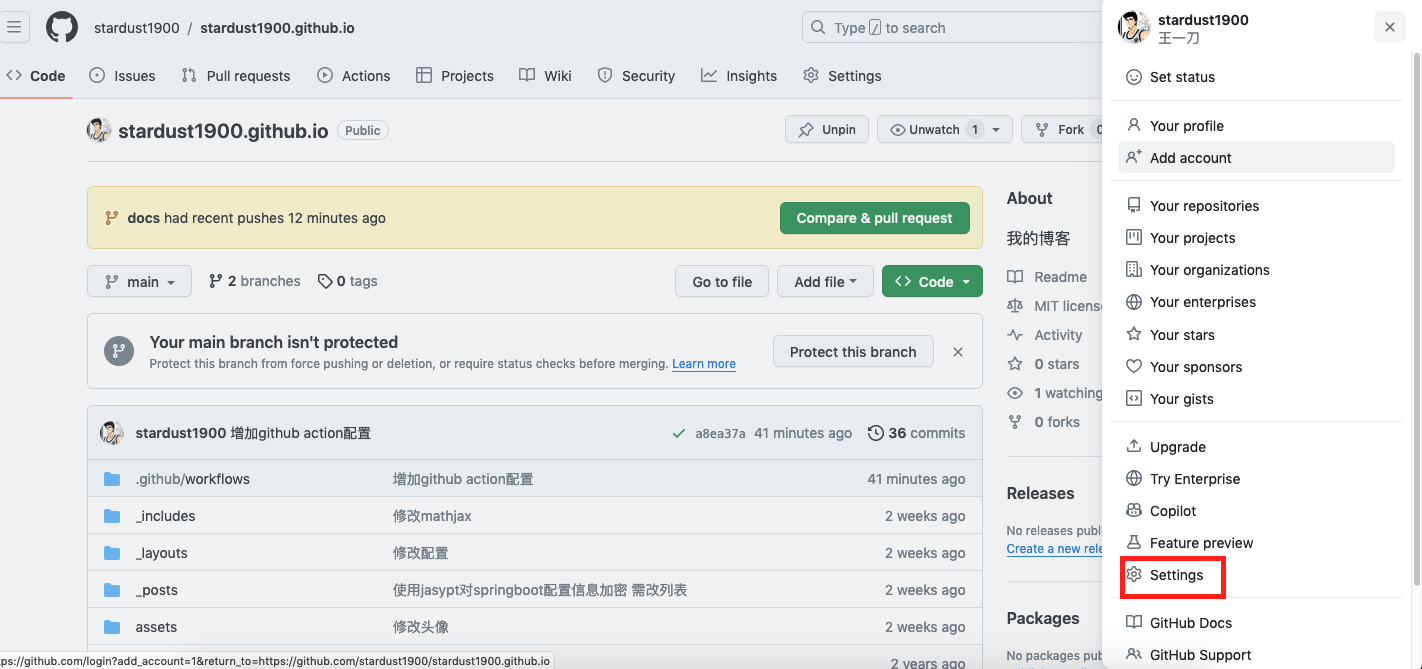This screenshot has width=1422, height=669.
Task: Expand the Unwatch notifications dropdown
Action: pyautogui.click(x=995, y=129)
